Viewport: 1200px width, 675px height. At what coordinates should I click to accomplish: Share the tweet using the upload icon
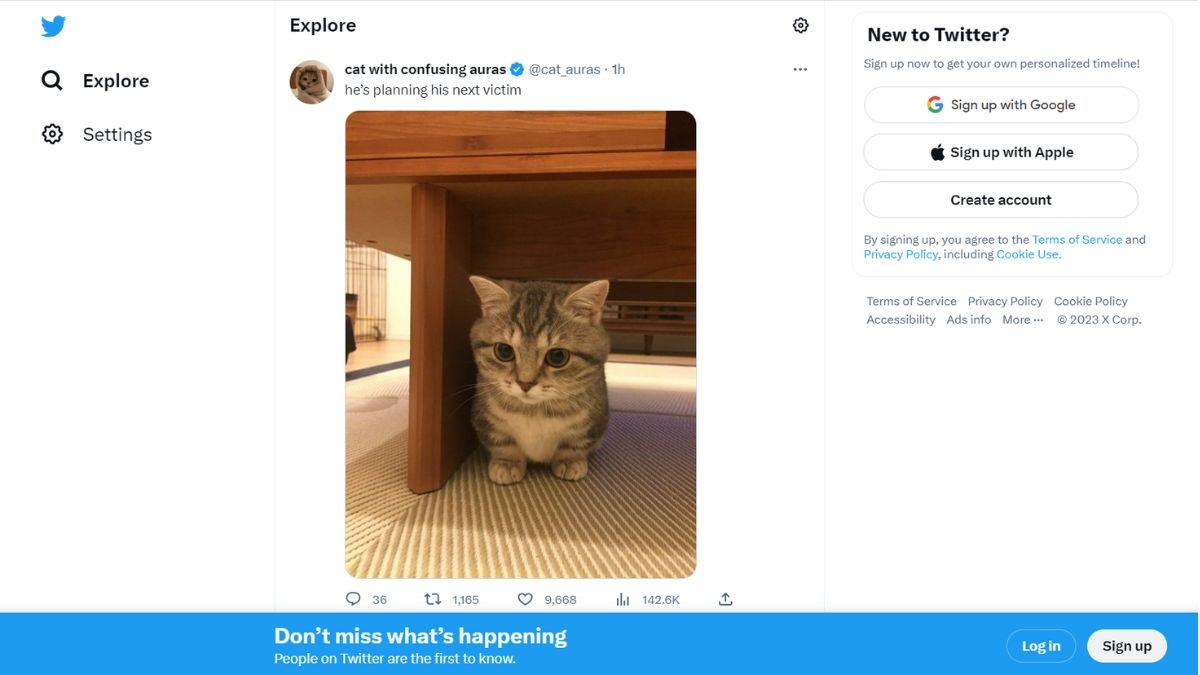725,598
